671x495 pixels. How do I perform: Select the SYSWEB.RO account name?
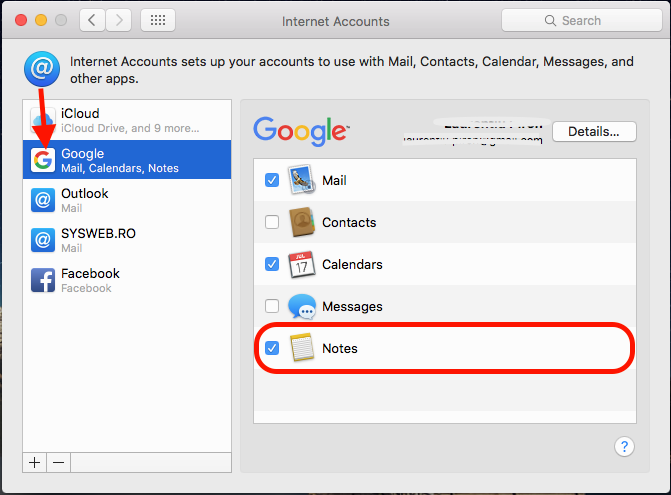pos(98,233)
